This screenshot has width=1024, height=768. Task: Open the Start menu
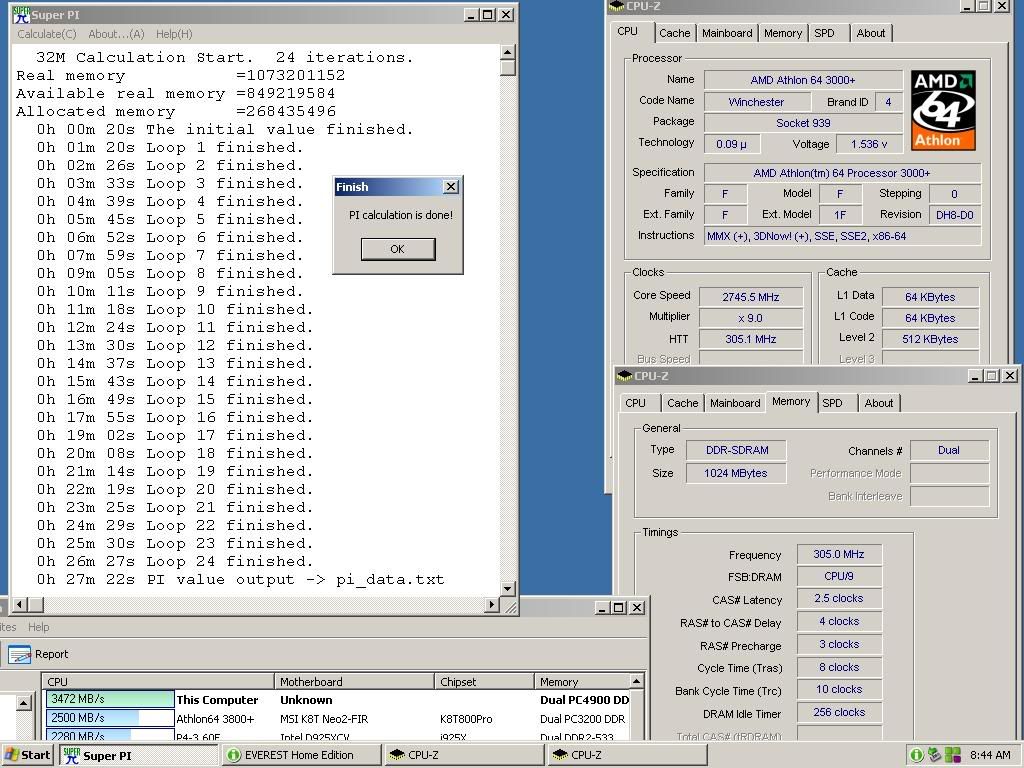point(27,755)
